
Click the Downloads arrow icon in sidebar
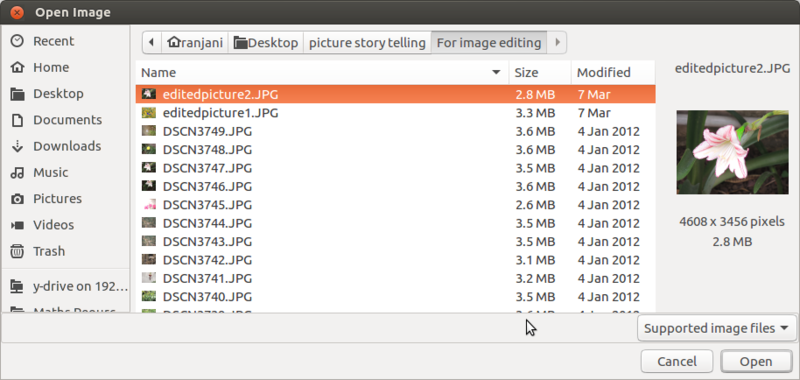click(17, 146)
